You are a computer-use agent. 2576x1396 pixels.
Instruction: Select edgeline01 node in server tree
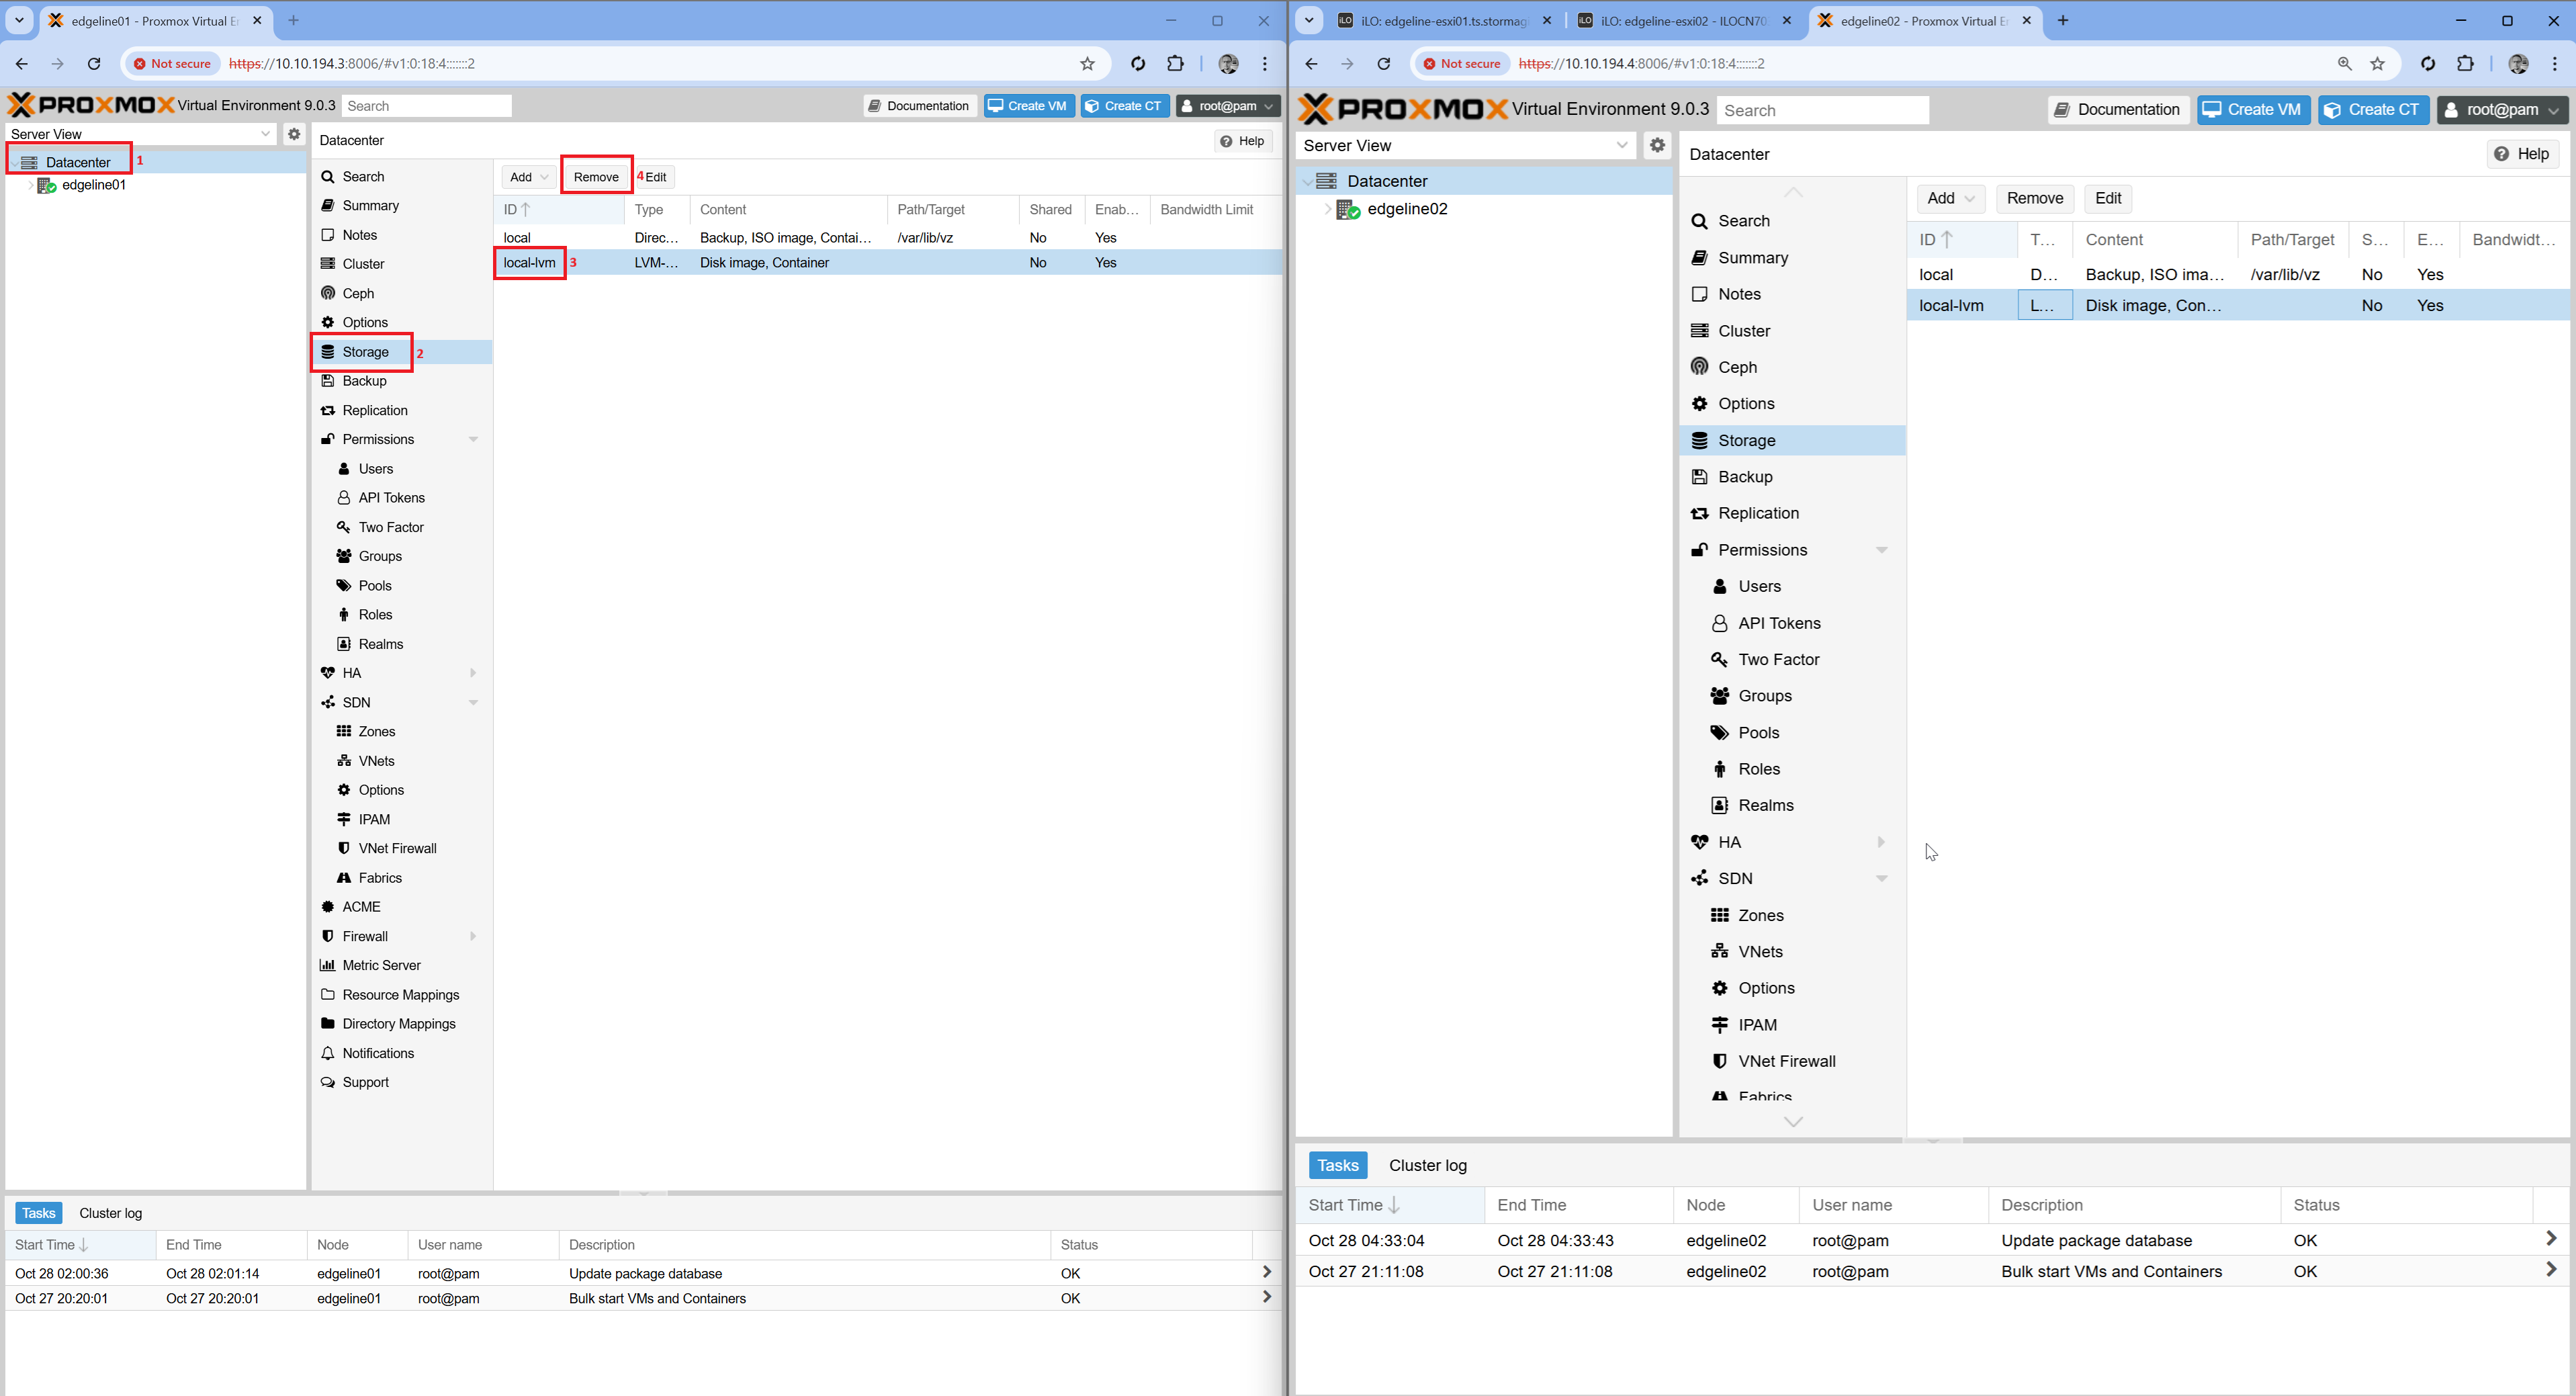pyautogui.click(x=94, y=185)
